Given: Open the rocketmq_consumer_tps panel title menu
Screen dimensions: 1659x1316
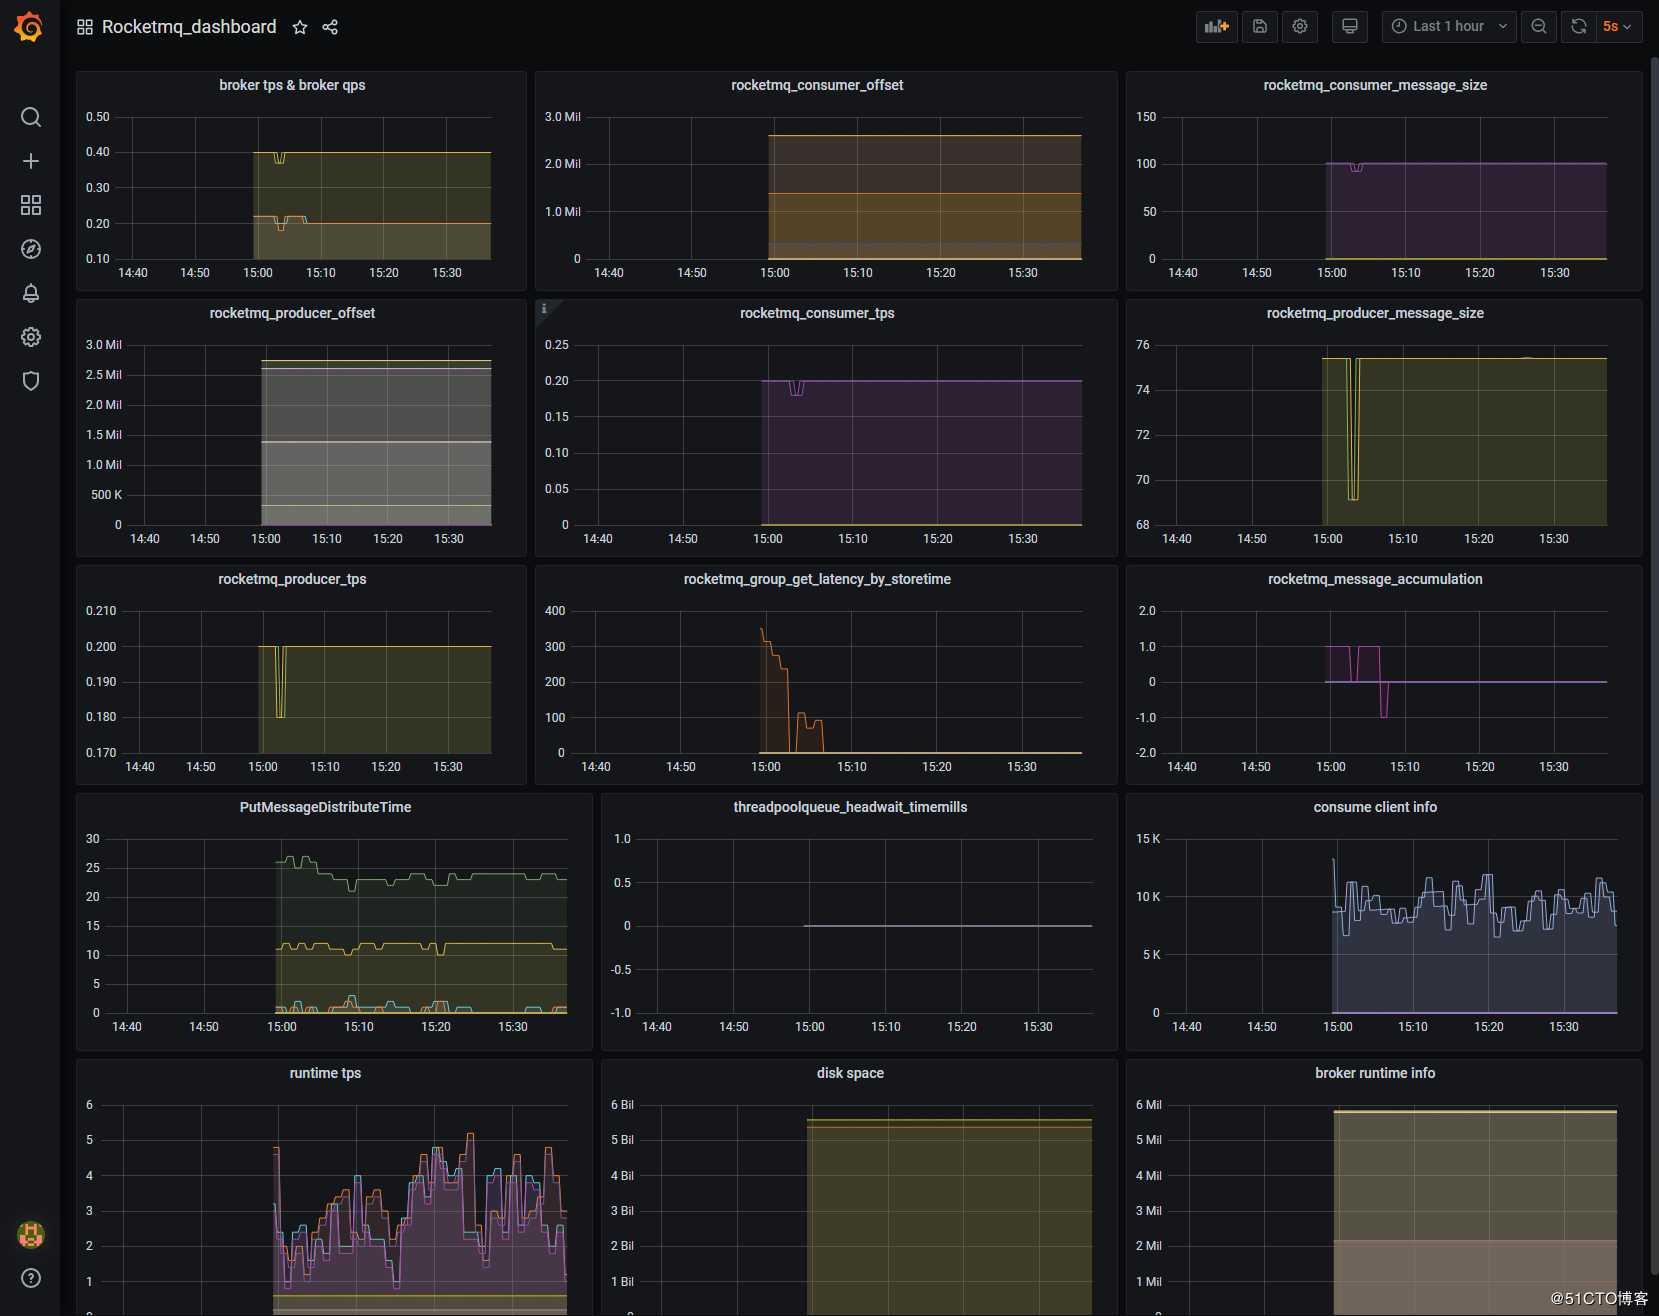Looking at the screenshot, I should [x=817, y=313].
